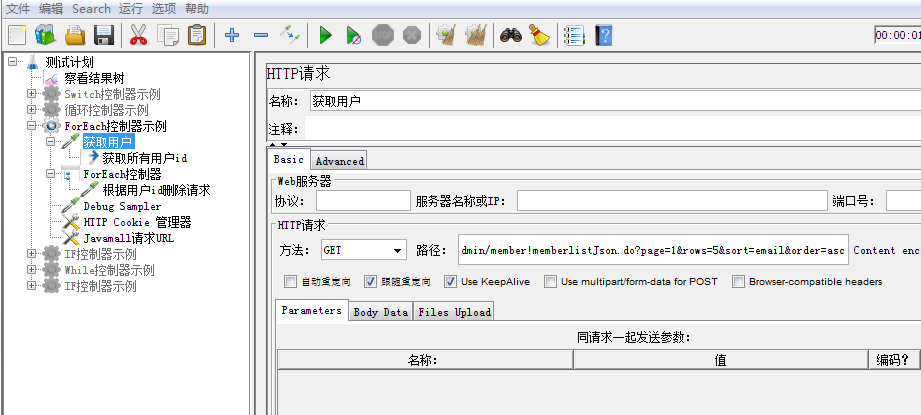
Task: Click the 路径 path input field
Action: [x=652, y=251]
